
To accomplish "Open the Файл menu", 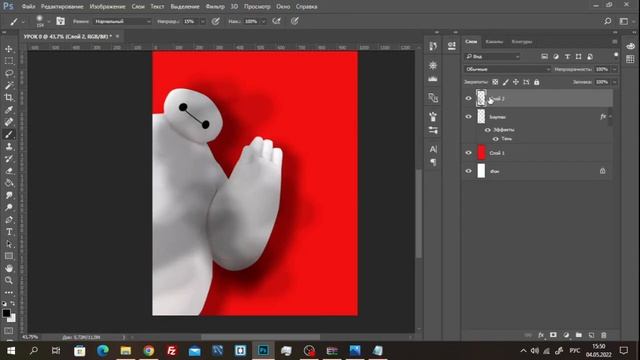I will click(x=28, y=7).
